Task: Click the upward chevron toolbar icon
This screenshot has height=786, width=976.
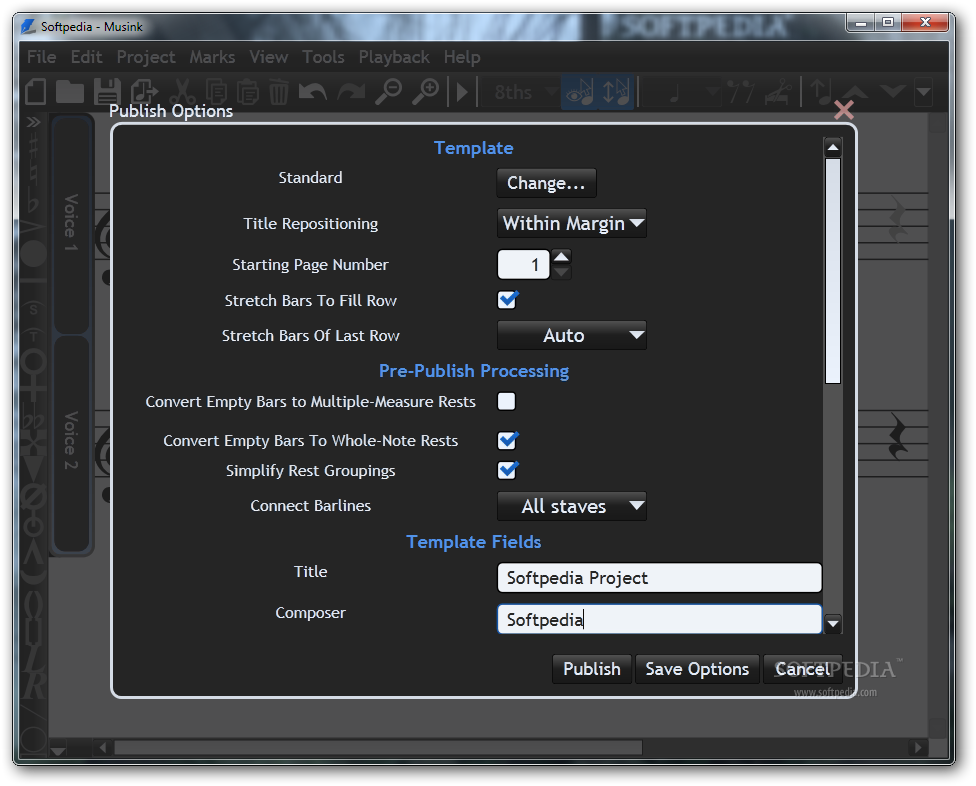Action: (x=856, y=92)
